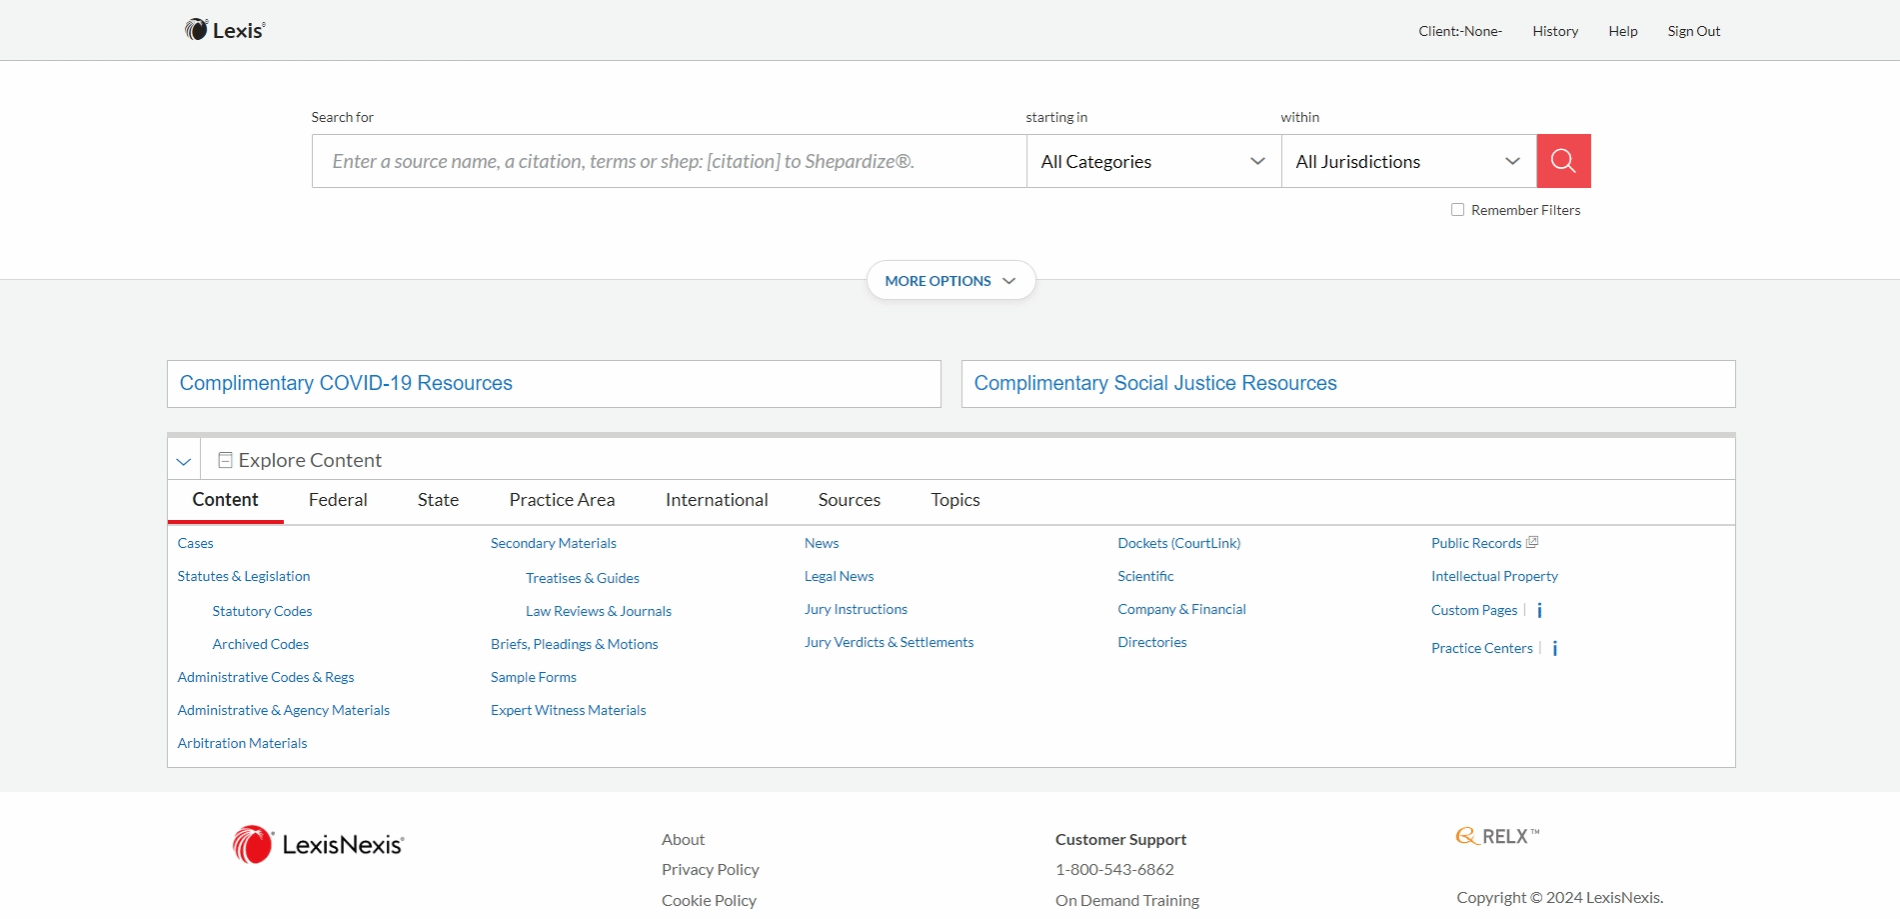Open Custom Pages info icon
Viewport: 1900px width, 919px height.
(1540, 610)
